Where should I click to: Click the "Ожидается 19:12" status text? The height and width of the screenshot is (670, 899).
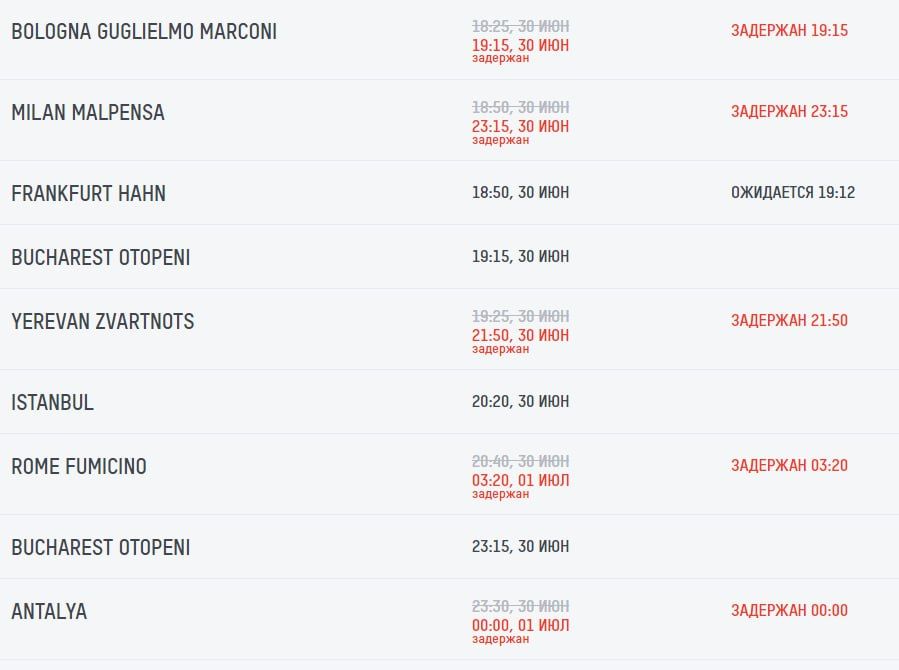[x=793, y=193]
